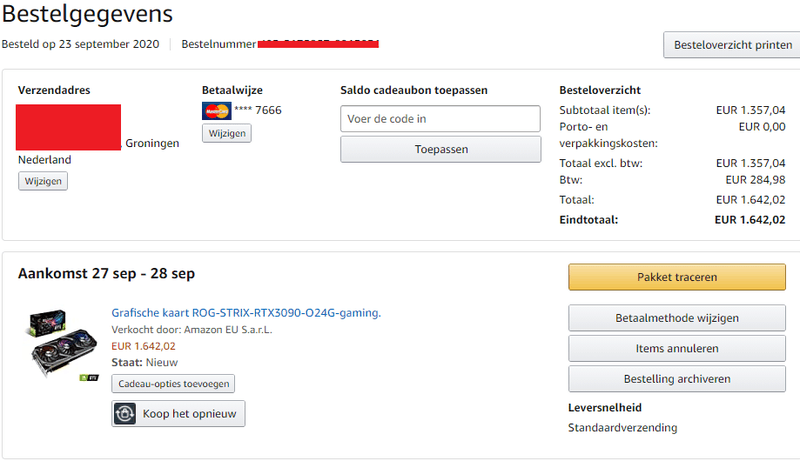Click the seller name Amazon EU S.a.r.L.

coord(222,330)
